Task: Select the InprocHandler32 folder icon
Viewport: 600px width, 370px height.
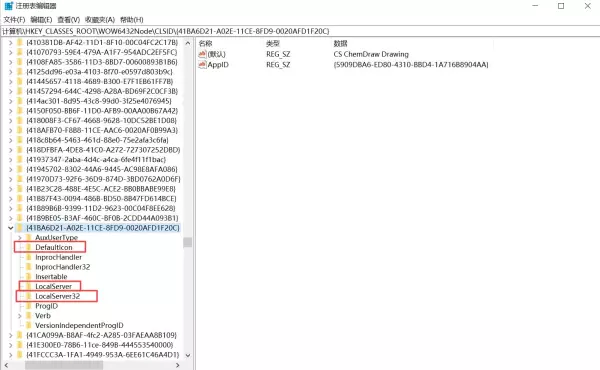Action: pos(29,267)
